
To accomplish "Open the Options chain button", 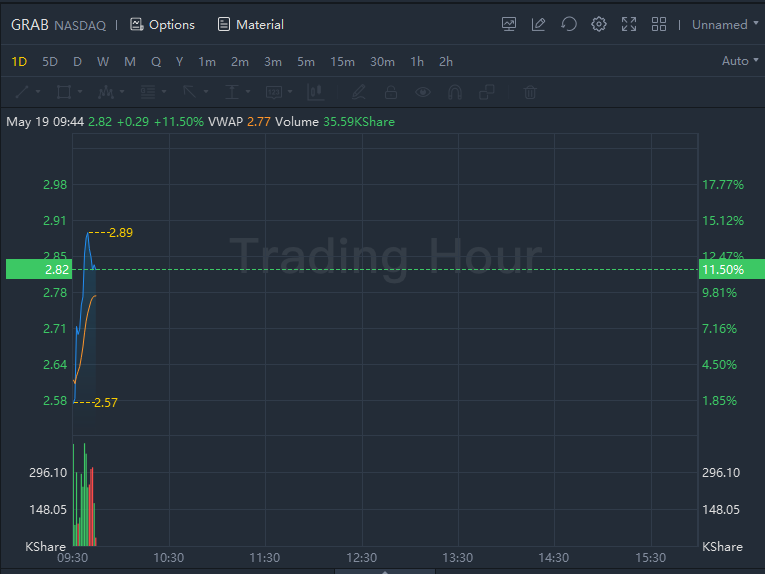I will pyautogui.click(x=162, y=24).
